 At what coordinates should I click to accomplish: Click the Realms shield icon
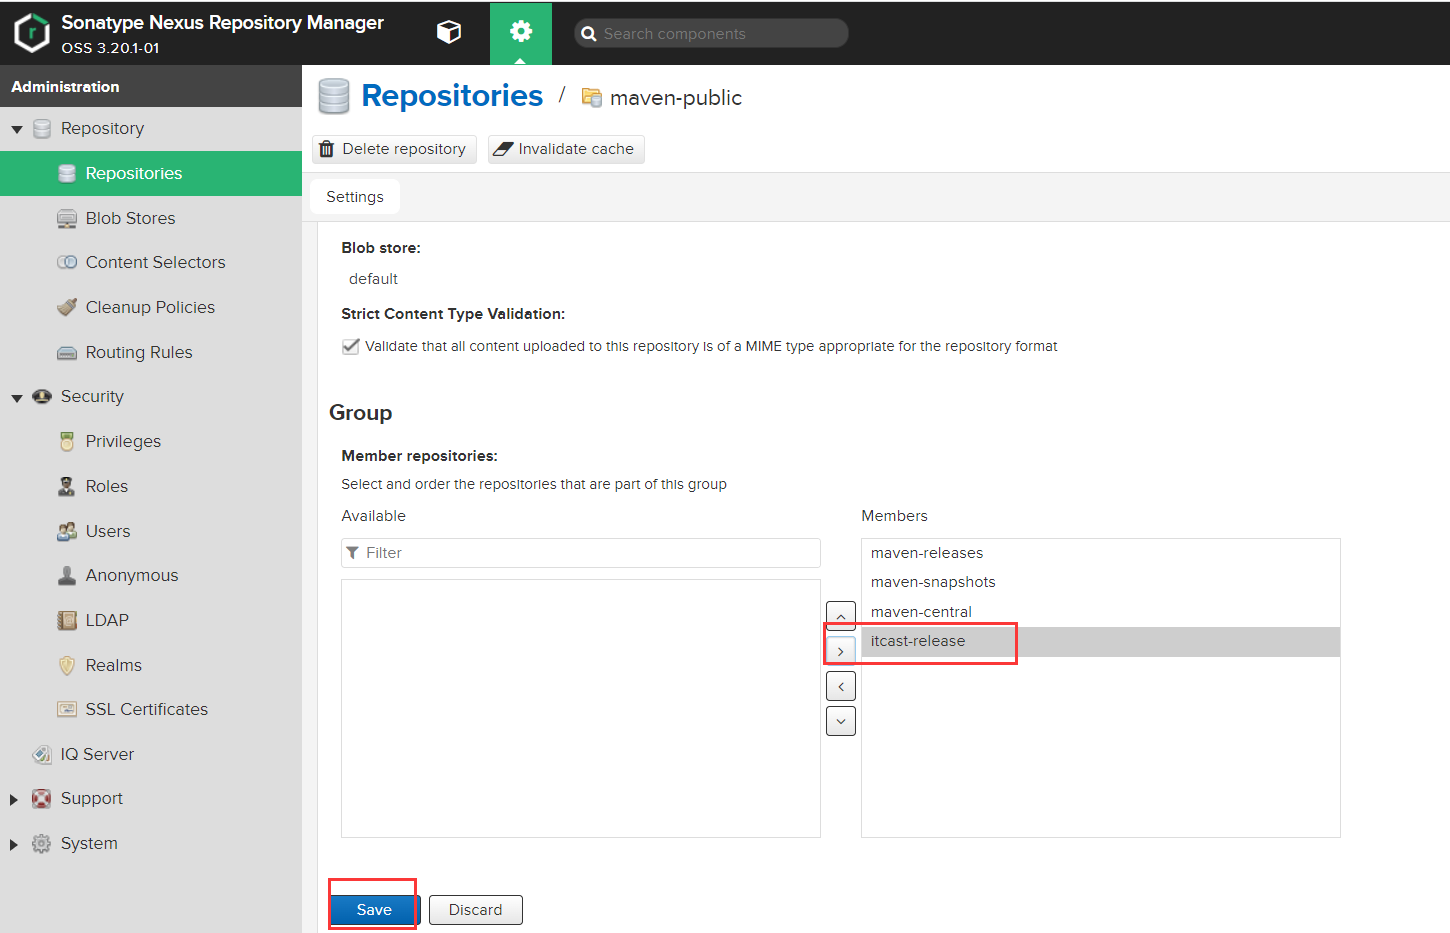[x=67, y=665]
